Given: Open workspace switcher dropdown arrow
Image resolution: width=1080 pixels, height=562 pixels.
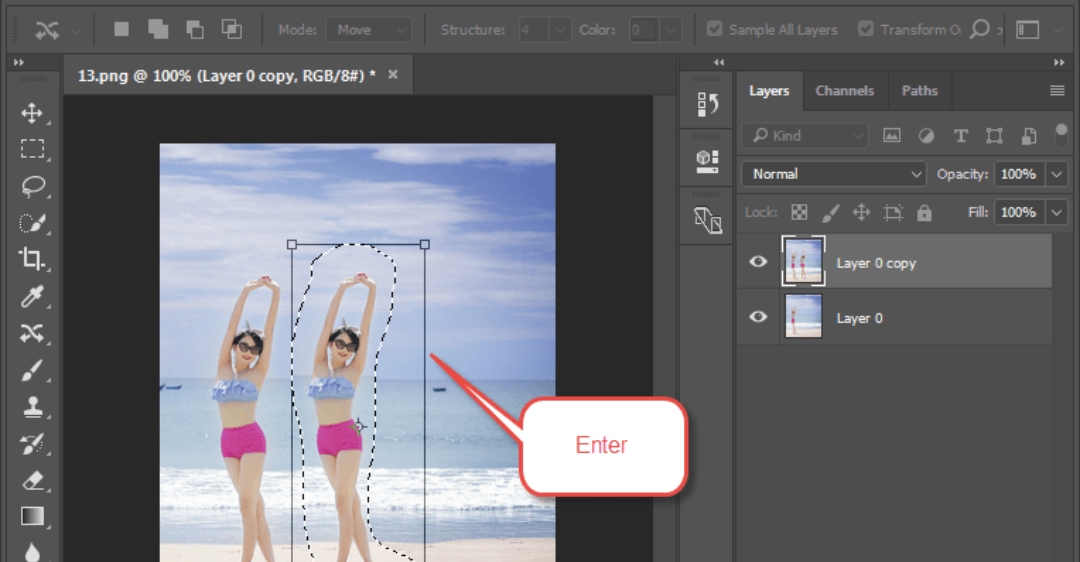Looking at the screenshot, I should tap(1058, 30).
